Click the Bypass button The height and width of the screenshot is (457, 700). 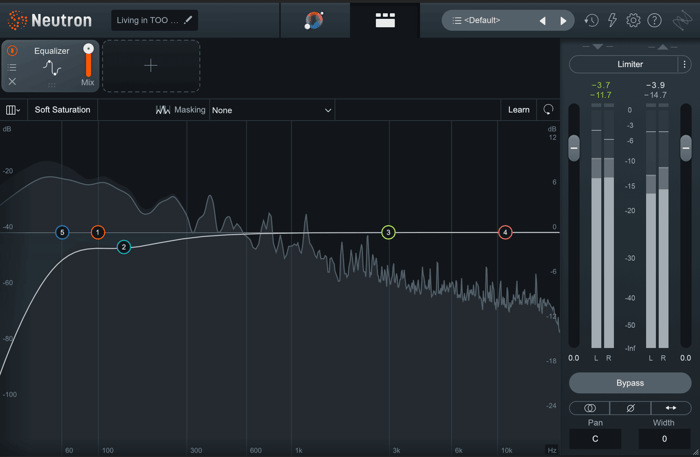[630, 383]
